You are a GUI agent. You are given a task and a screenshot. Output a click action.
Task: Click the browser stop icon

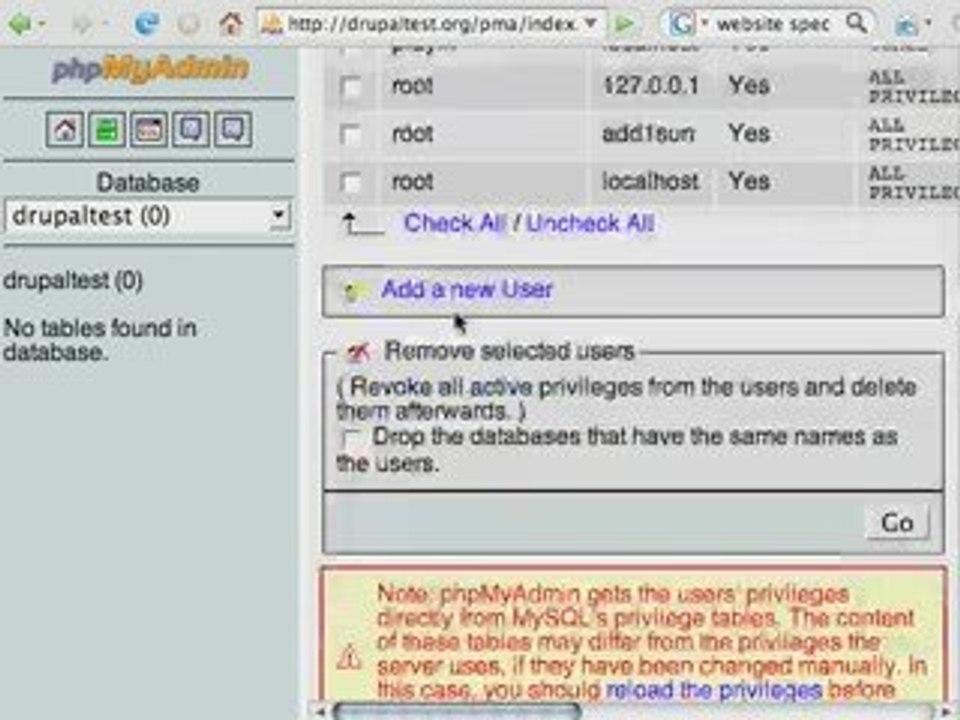(x=189, y=25)
